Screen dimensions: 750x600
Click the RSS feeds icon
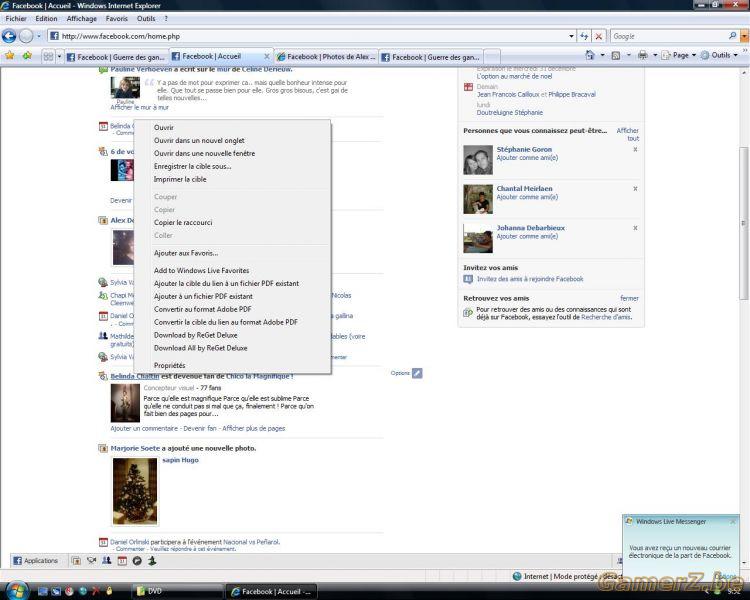point(616,56)
